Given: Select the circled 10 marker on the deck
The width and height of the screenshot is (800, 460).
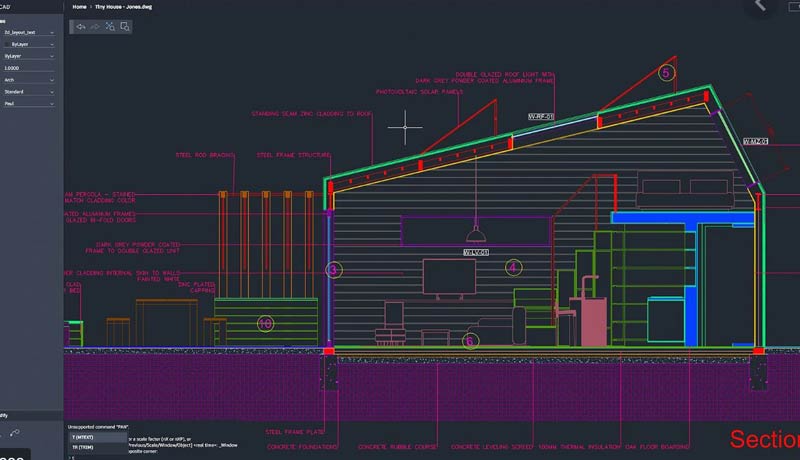Looking at the screenshot, I should tap(265, 323).
